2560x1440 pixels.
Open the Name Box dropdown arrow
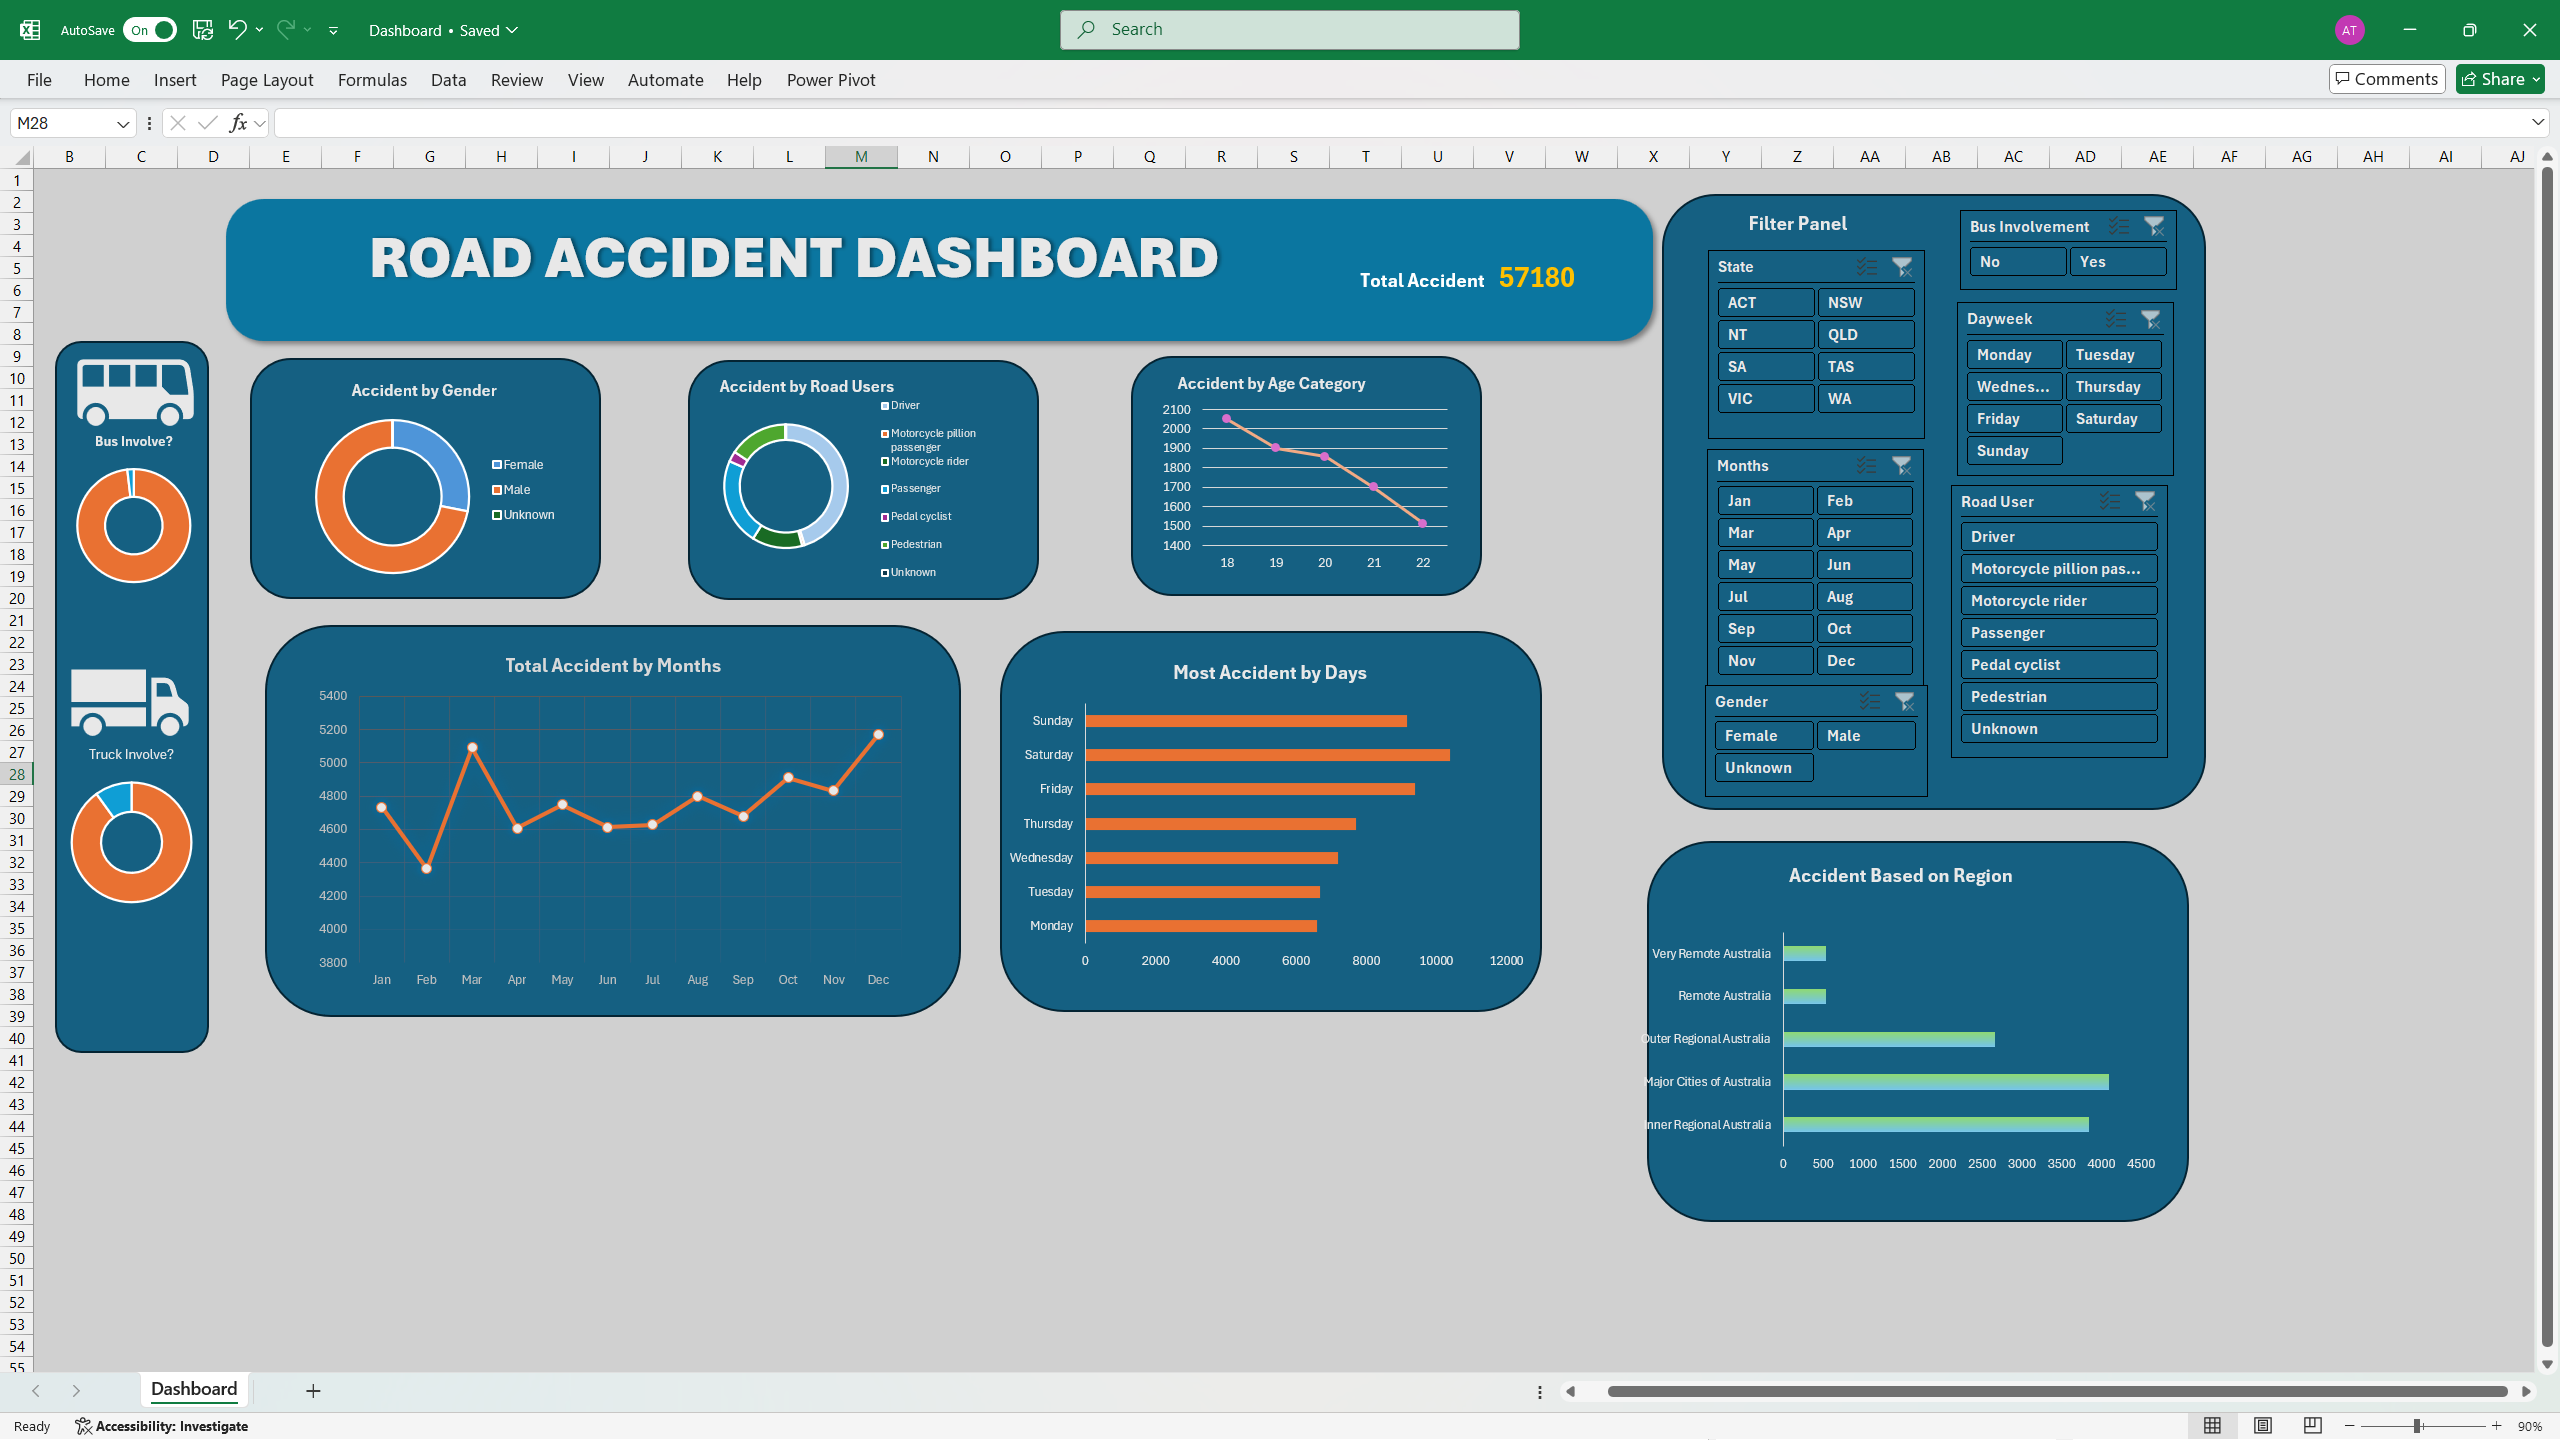[x=123, y=124]
